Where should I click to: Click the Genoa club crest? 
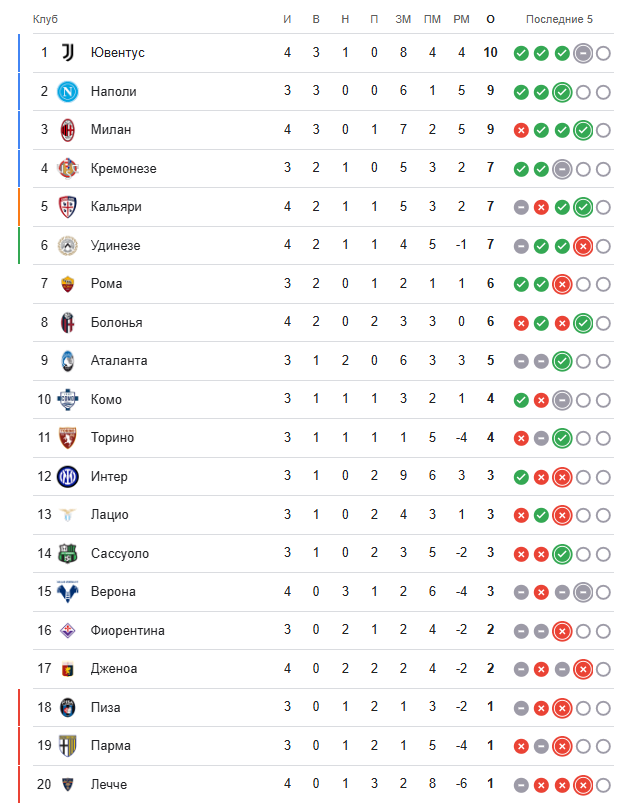click(68, 669)
